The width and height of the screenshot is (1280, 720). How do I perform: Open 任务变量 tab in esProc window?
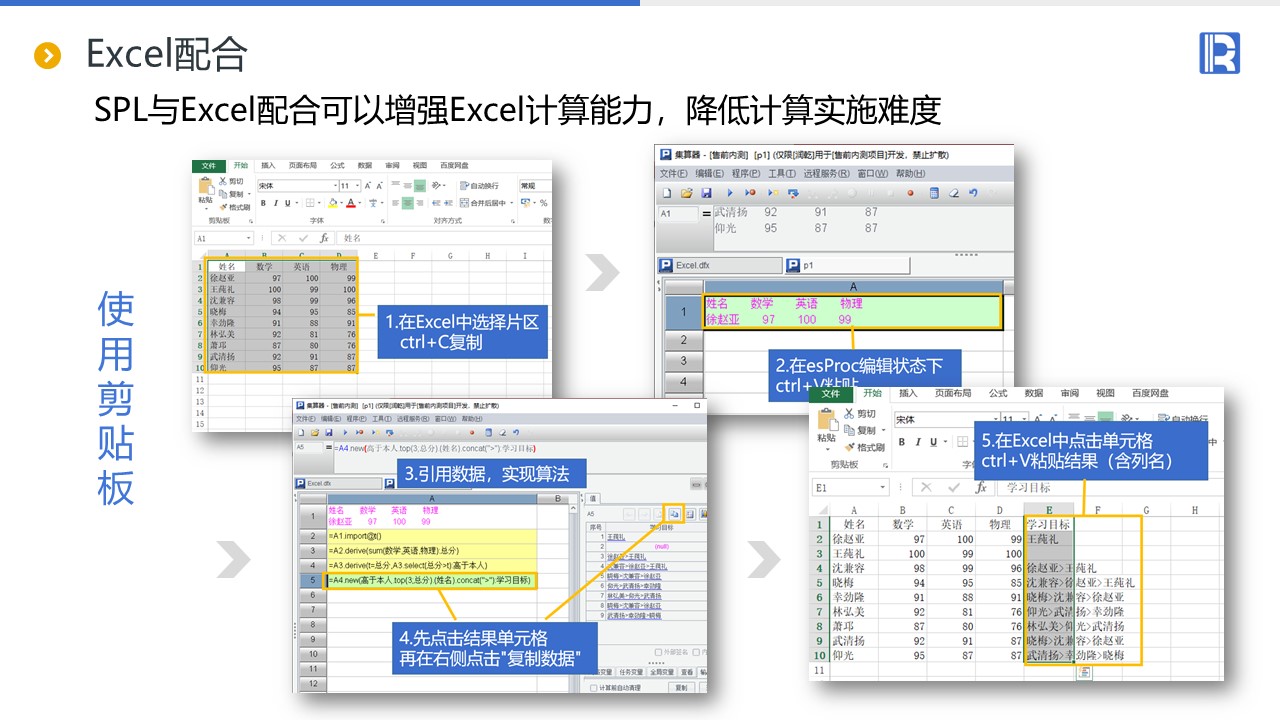pyautogui.click(x=631, y=672)
